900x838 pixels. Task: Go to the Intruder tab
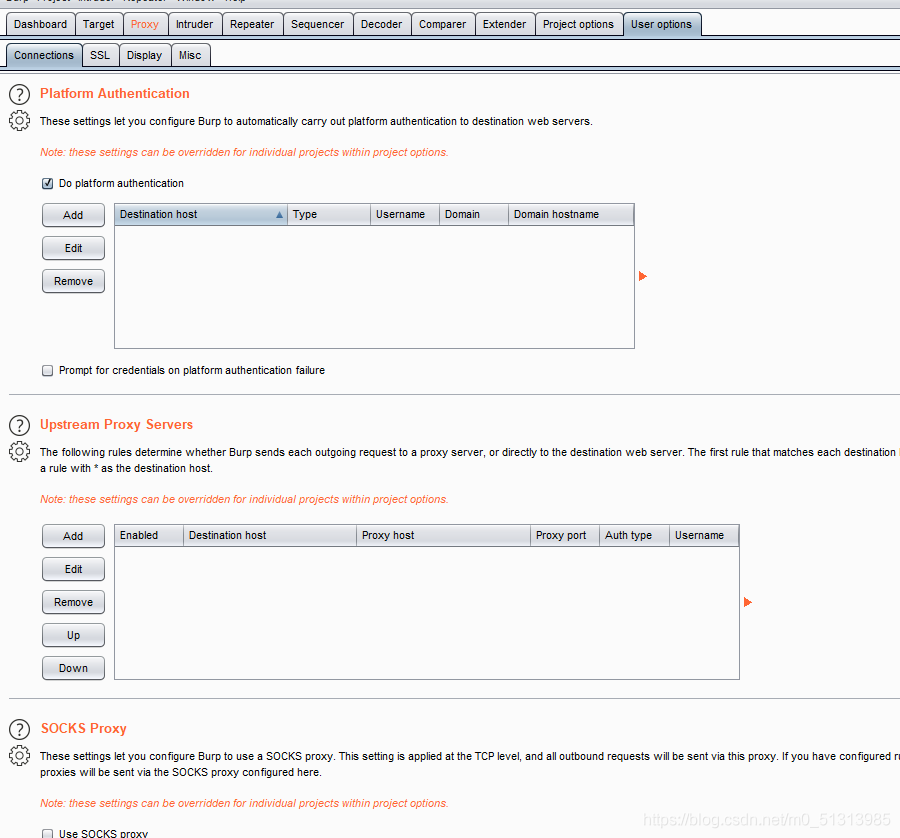pyautogui.click(x=195, y=24)
